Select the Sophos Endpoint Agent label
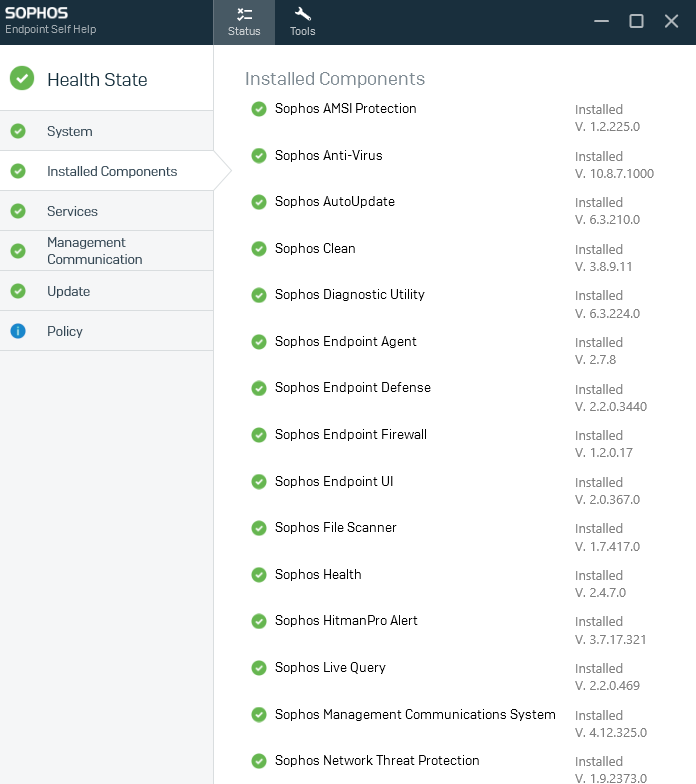696x784 pixels. click(346, 342)
